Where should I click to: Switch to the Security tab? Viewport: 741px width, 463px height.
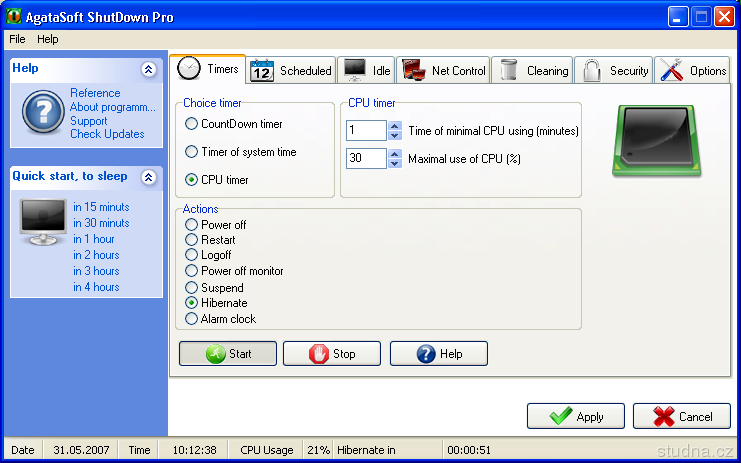(x=613, y=70)
